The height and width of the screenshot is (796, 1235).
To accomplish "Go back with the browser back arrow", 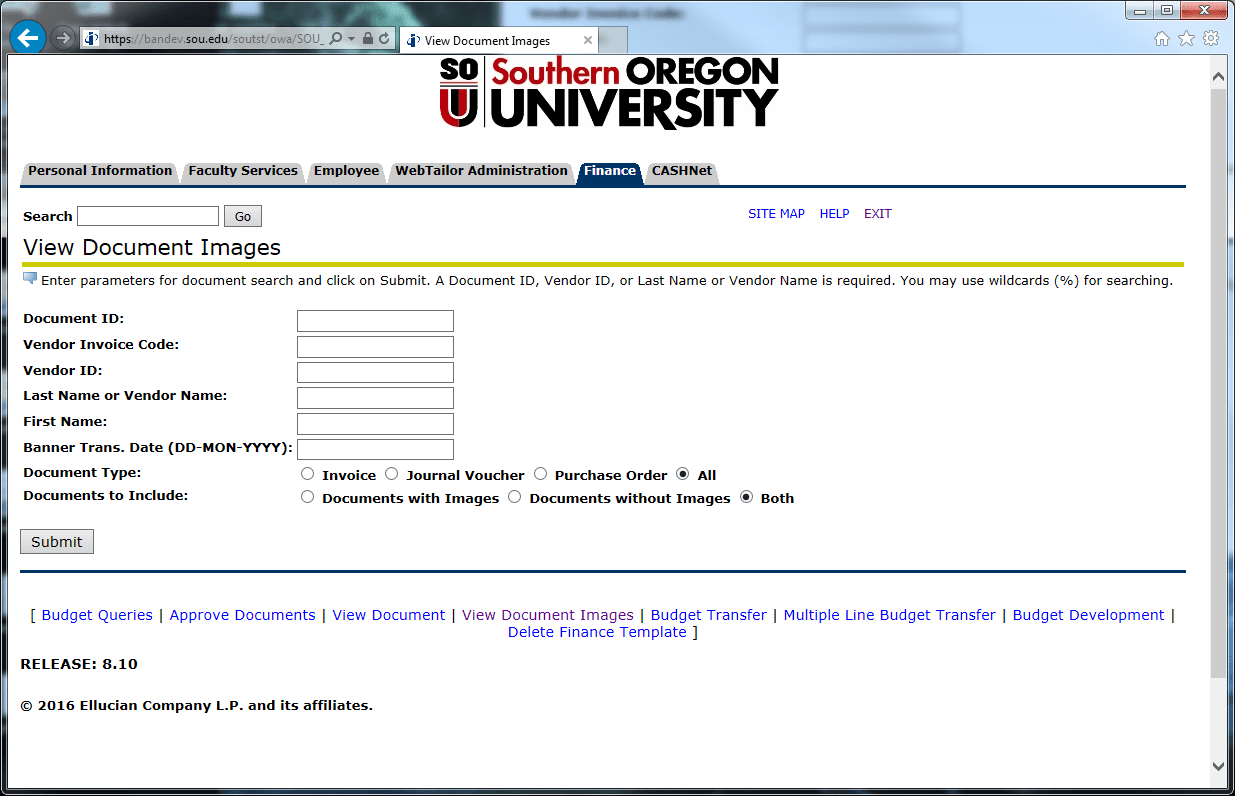I will [28, 38].
